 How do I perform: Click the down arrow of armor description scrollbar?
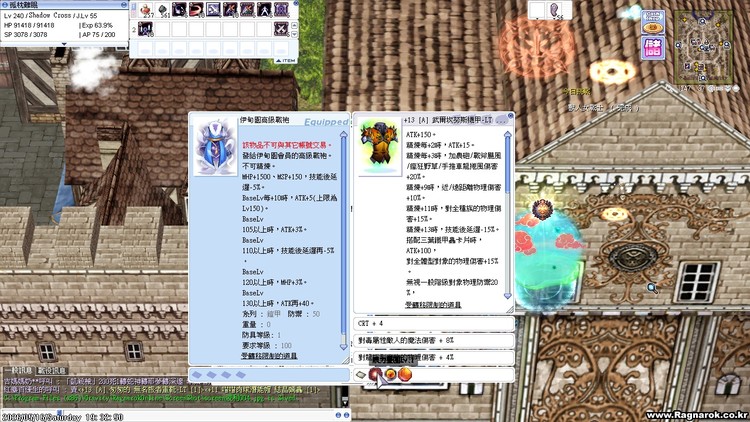(x=507, y=296)
